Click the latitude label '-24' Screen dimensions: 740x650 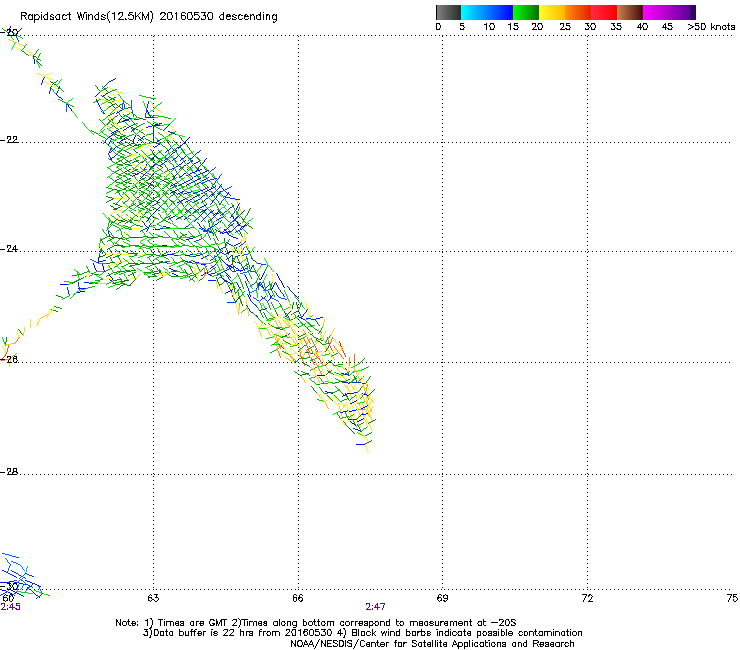click(9, 249)
